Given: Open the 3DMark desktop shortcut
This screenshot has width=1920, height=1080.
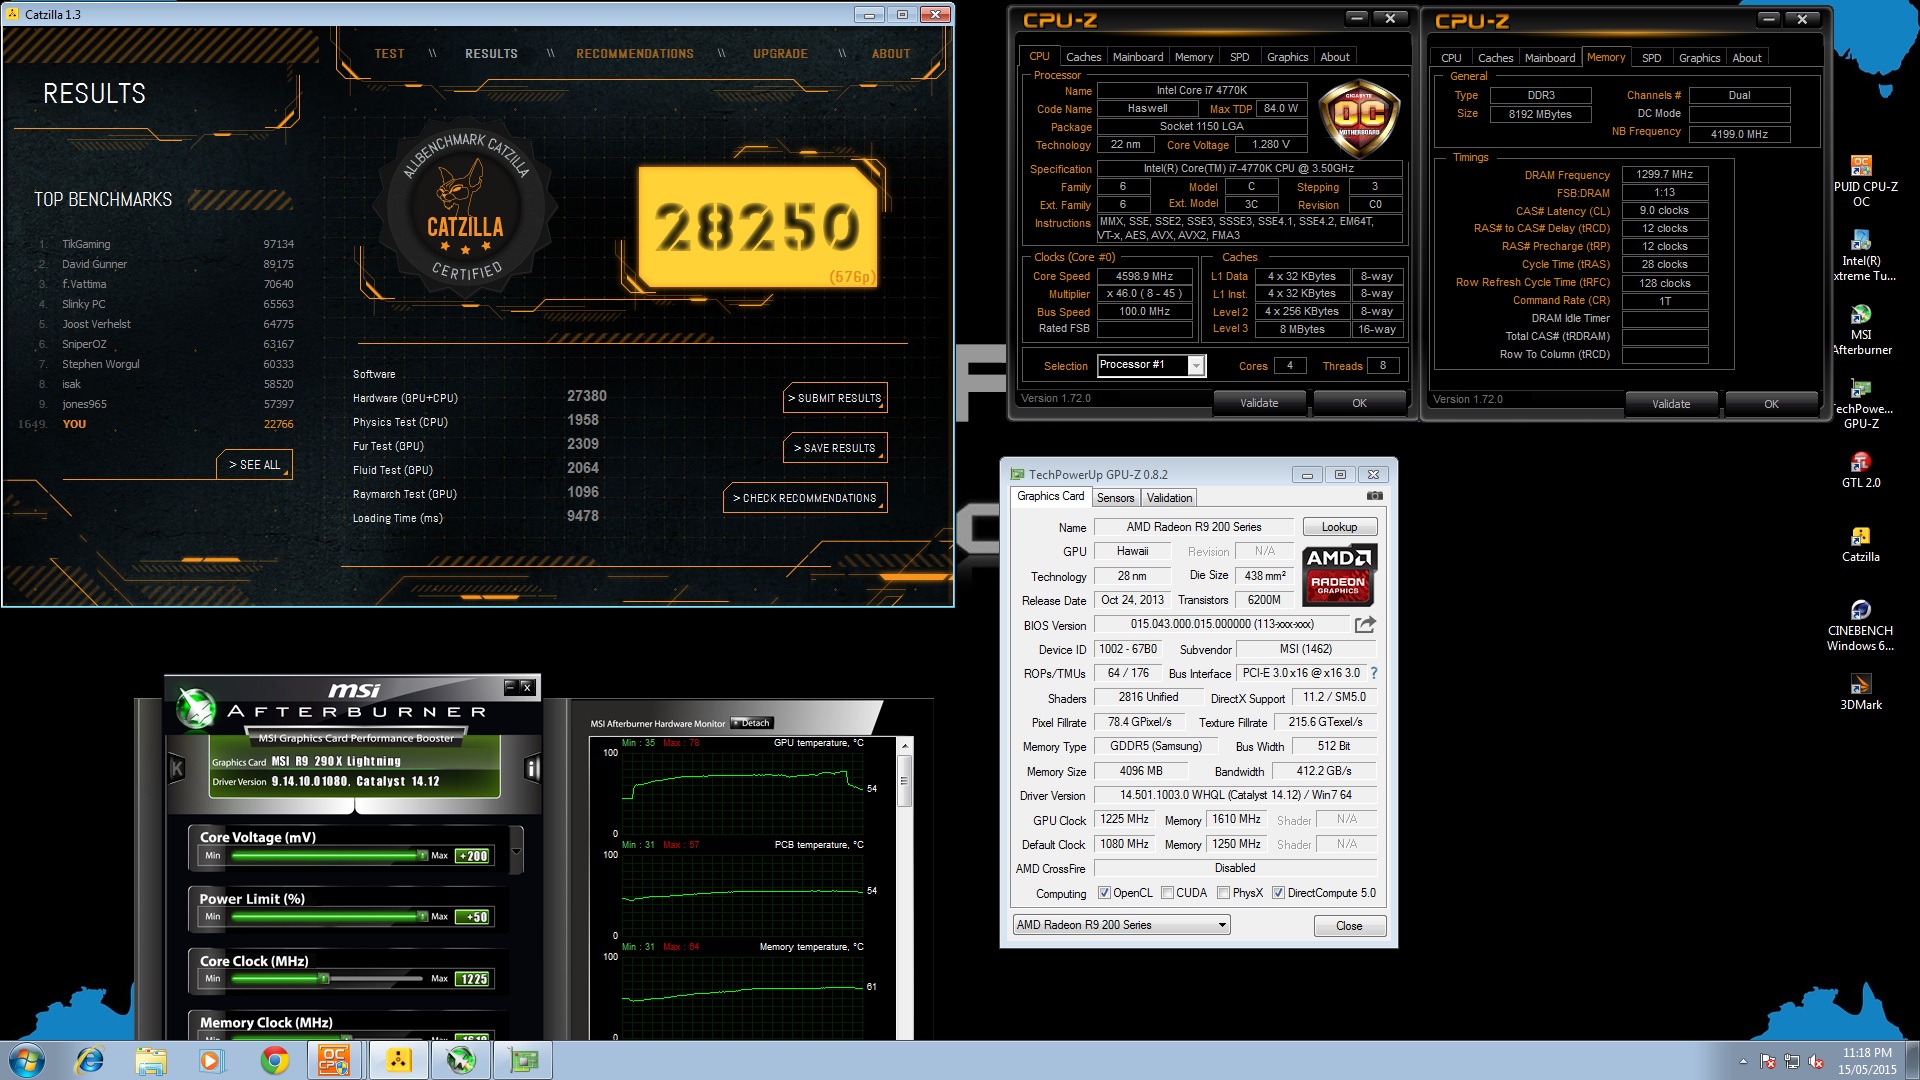Looking at the screenshot, I should coord(1861,692).
